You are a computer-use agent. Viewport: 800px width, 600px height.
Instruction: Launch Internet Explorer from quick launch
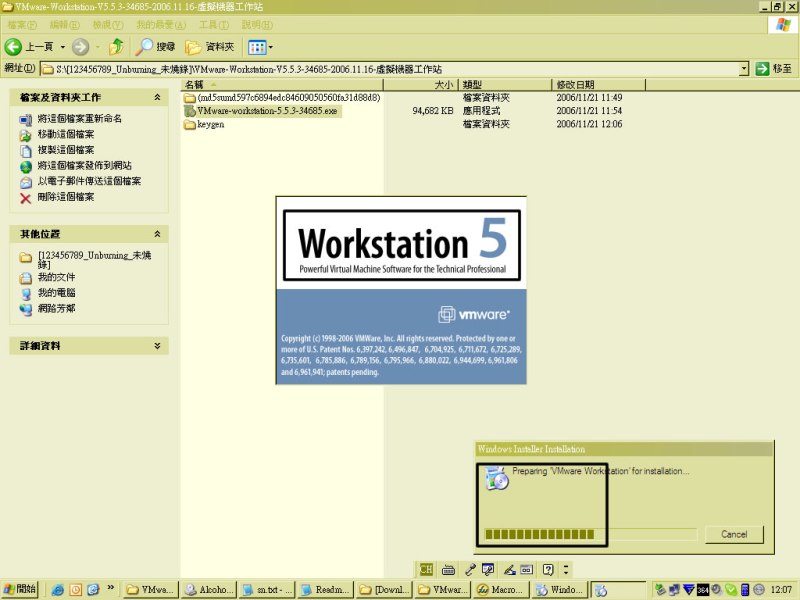tap(57, 590)
